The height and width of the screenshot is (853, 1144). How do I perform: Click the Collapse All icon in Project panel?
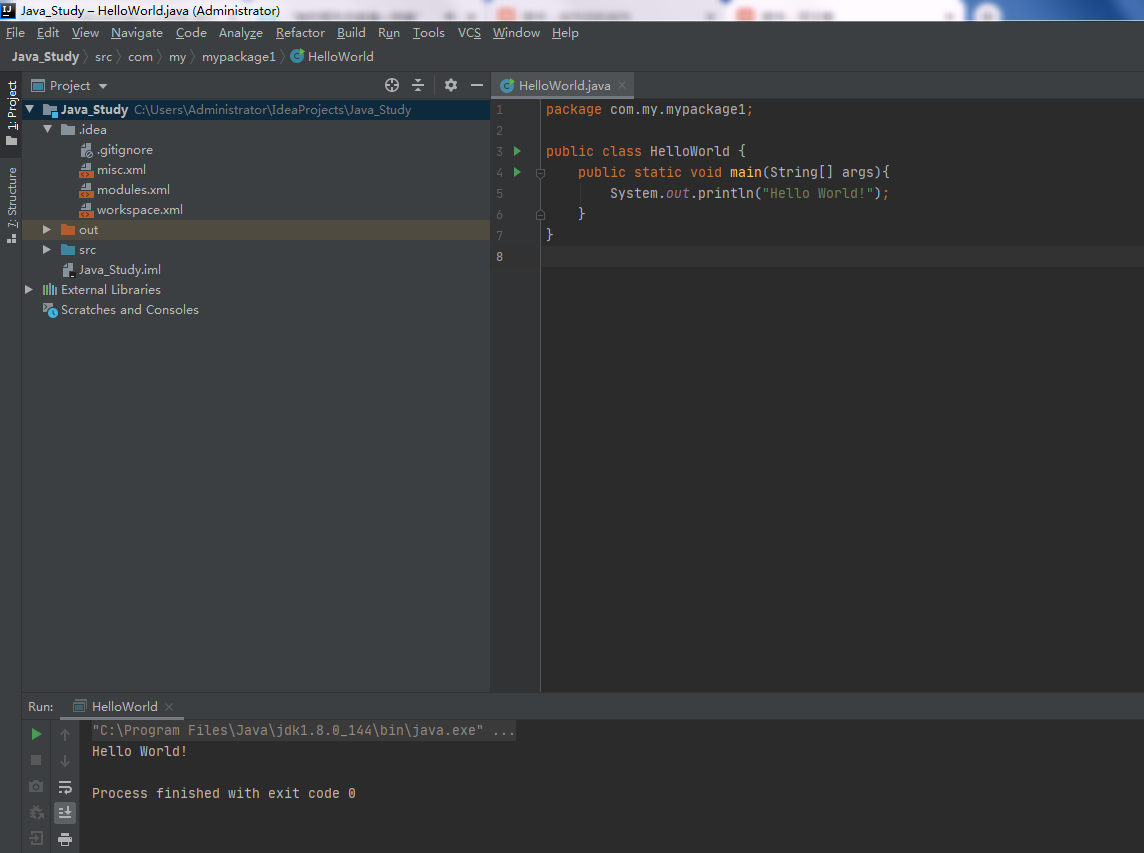418,85
